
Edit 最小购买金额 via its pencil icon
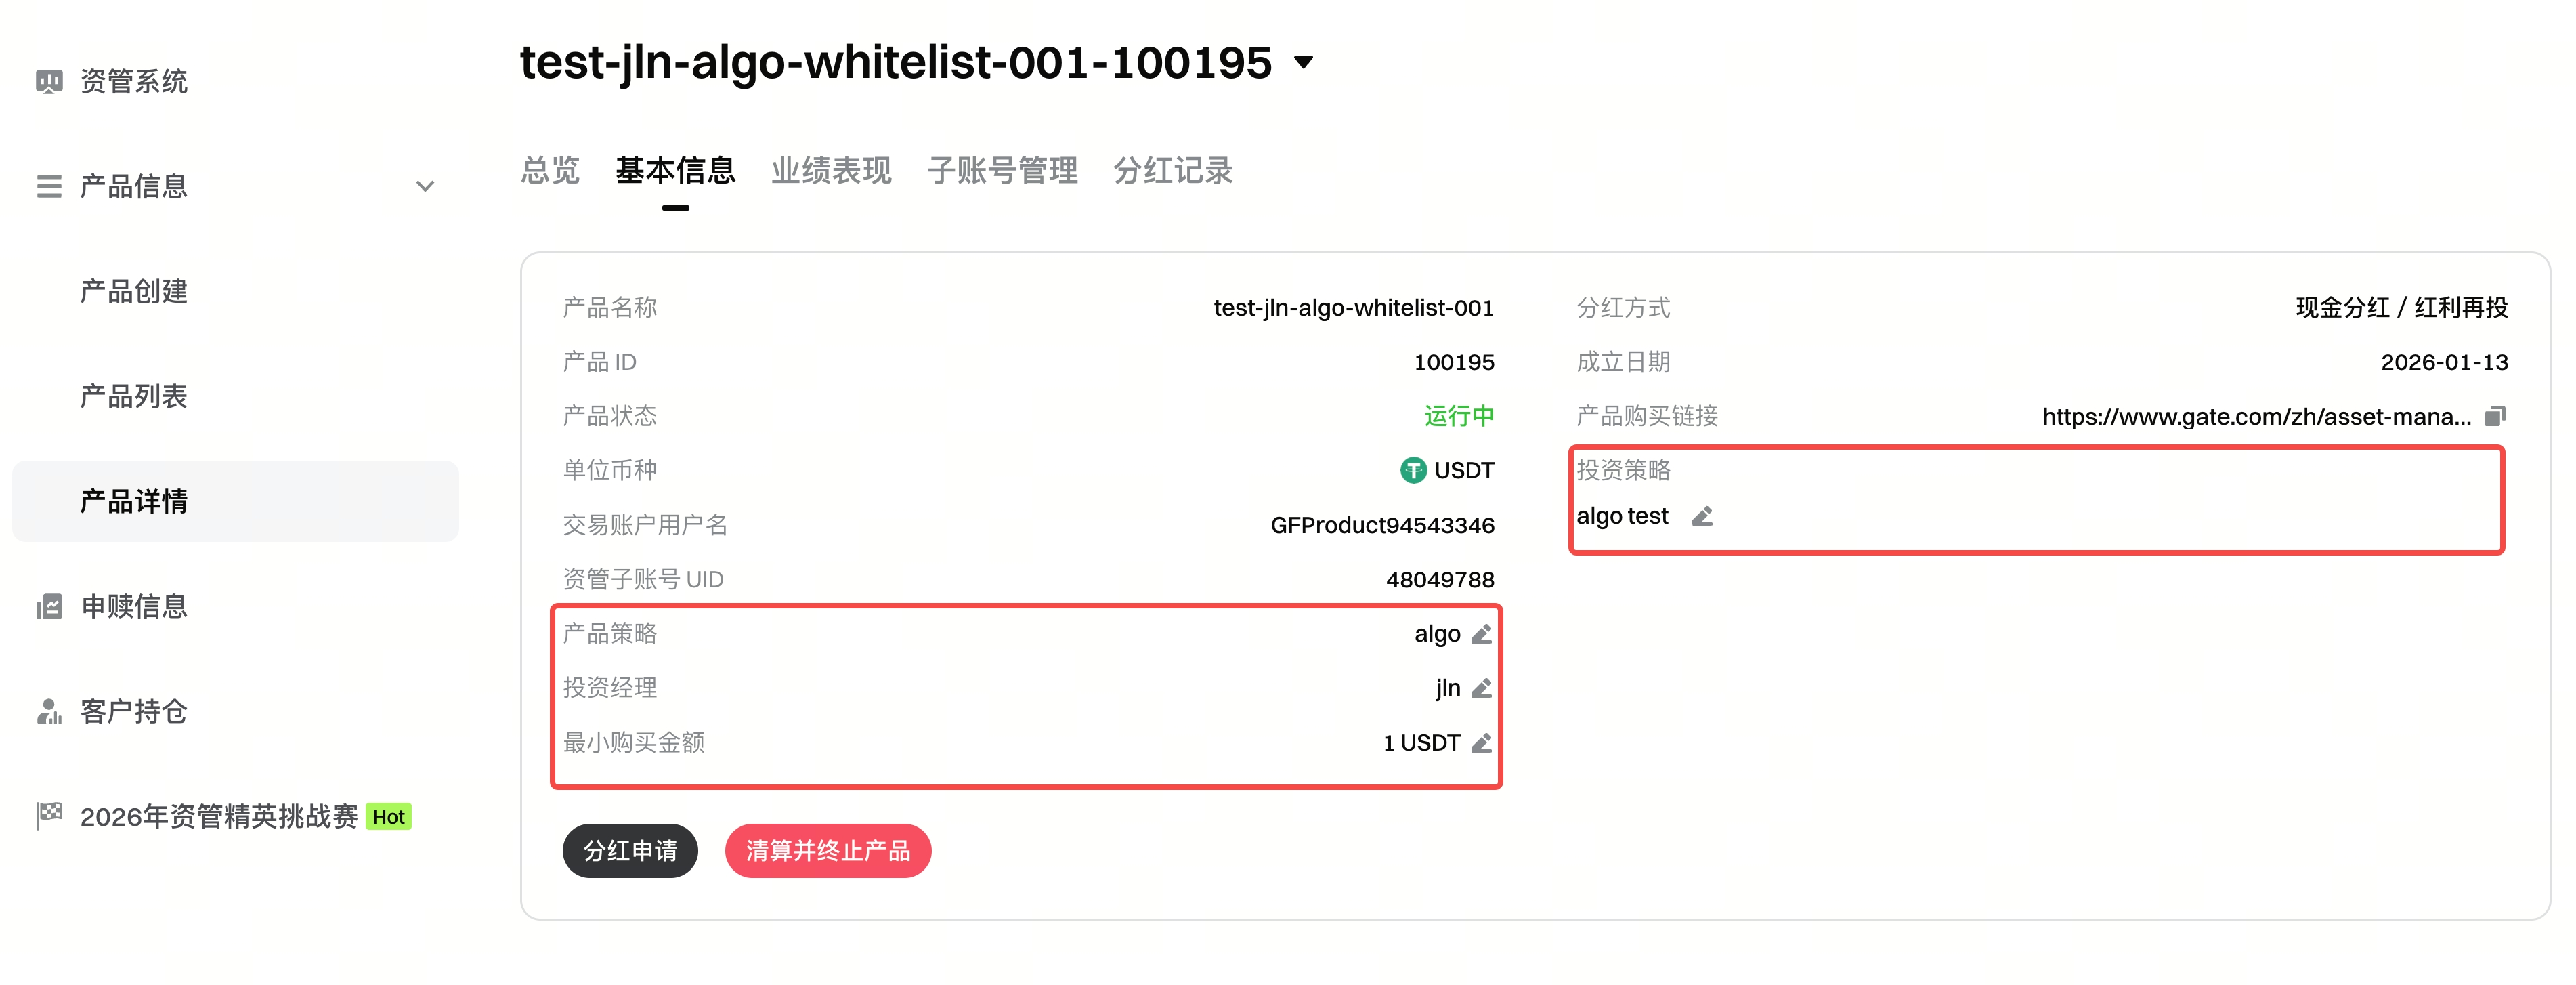[x=1482, y=743]
